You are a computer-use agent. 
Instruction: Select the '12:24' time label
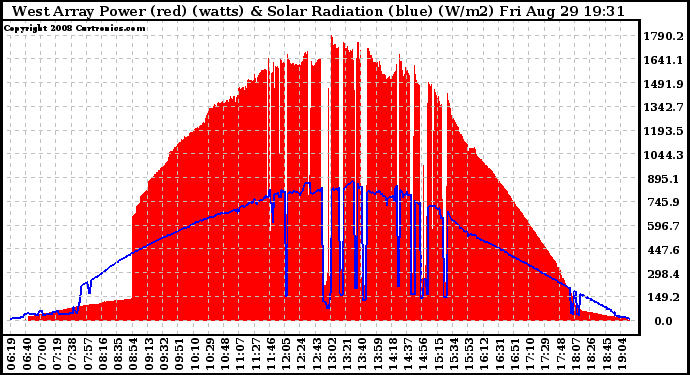point(301,354)
